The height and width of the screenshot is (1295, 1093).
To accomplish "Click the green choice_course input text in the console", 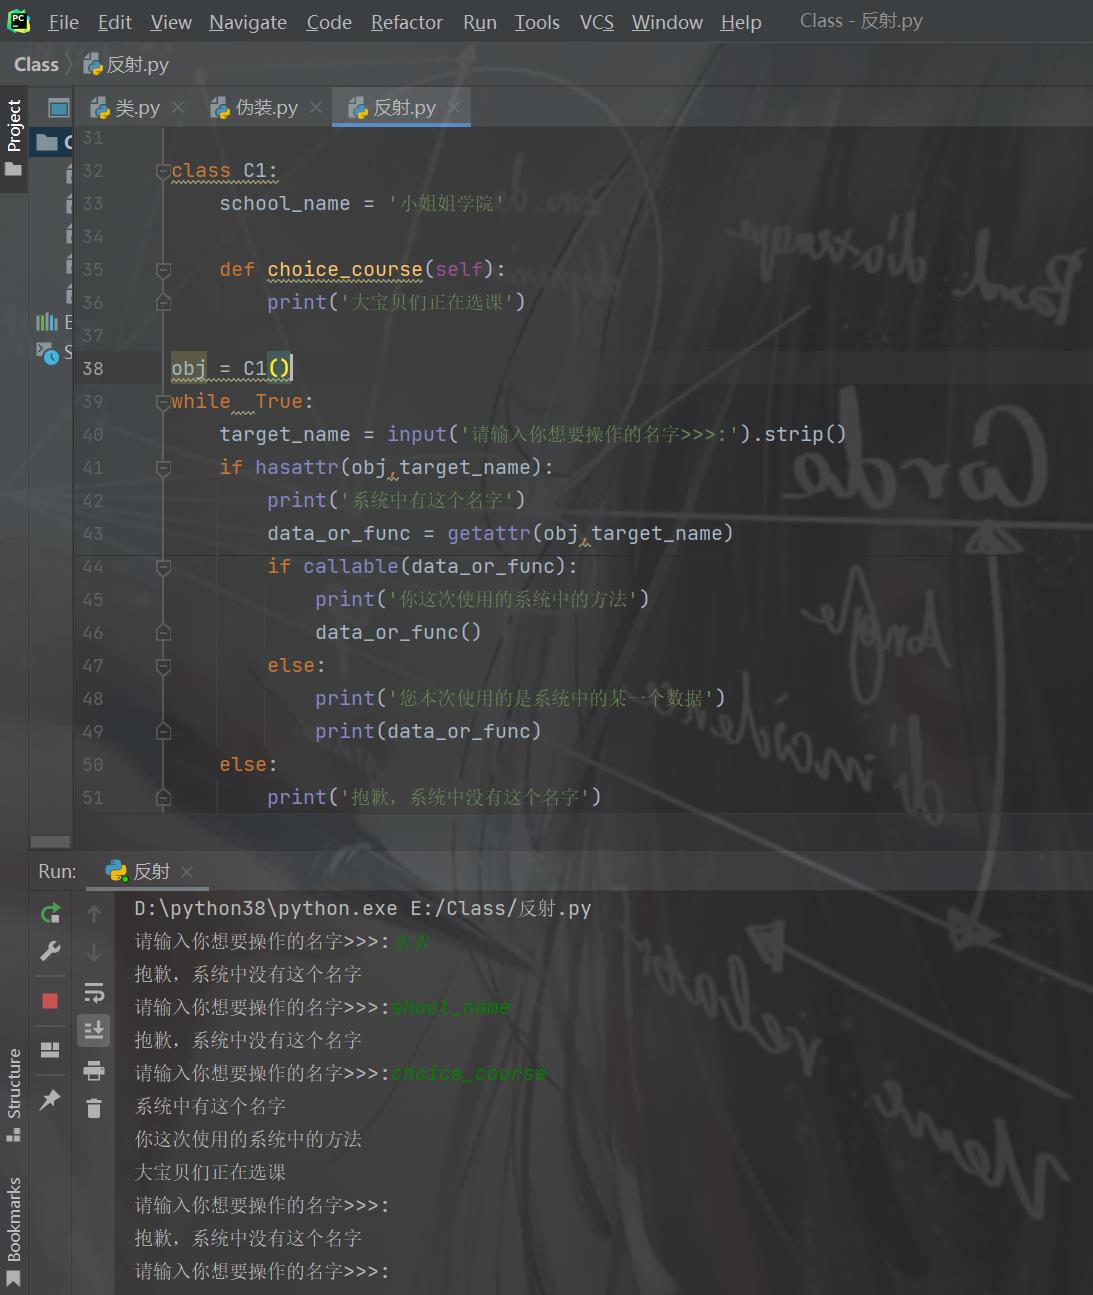I will (469, 1074).
